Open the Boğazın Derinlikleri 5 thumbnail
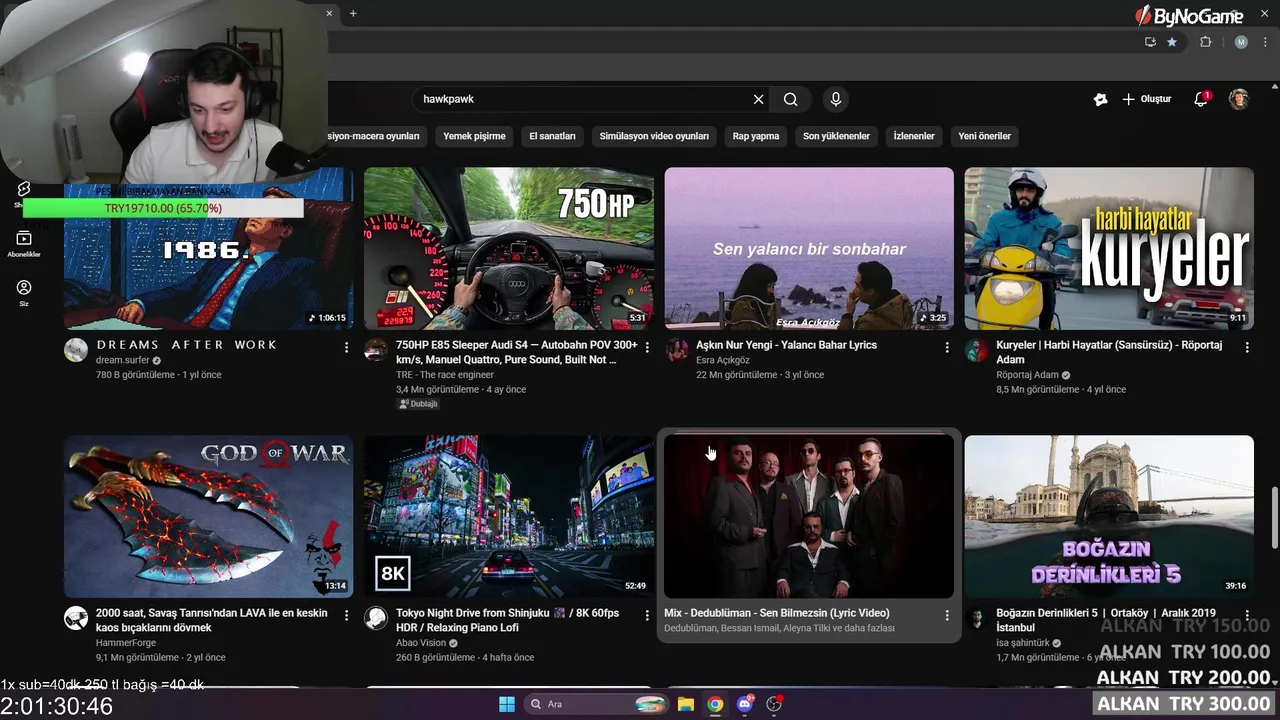The width and height of the screenshot is (1280, 720). (x=1109, y=516)
